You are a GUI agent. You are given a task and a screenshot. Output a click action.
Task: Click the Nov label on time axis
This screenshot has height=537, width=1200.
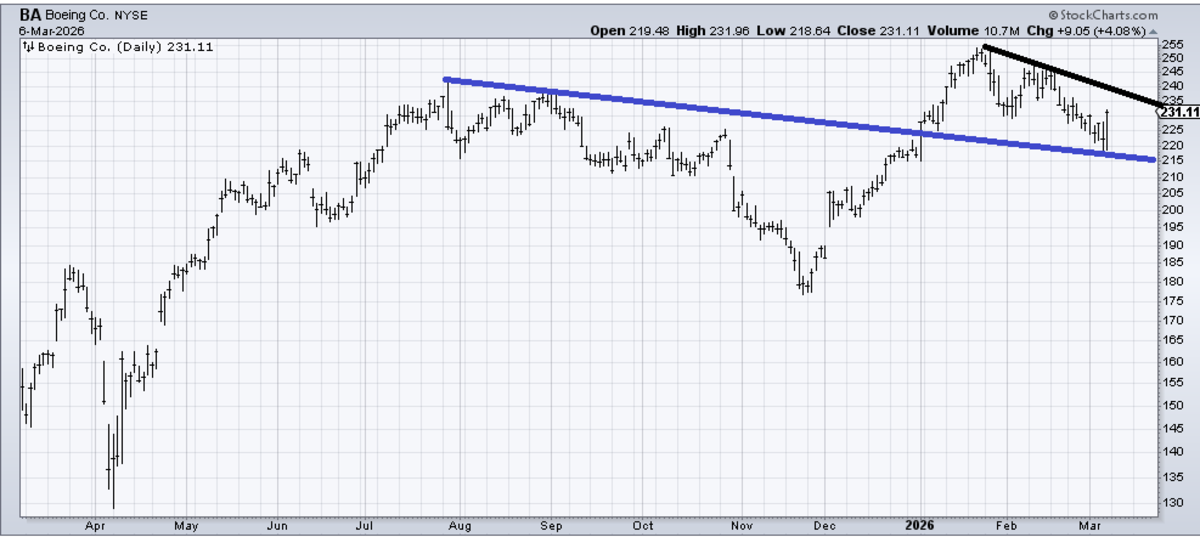[x=740, y=525]
